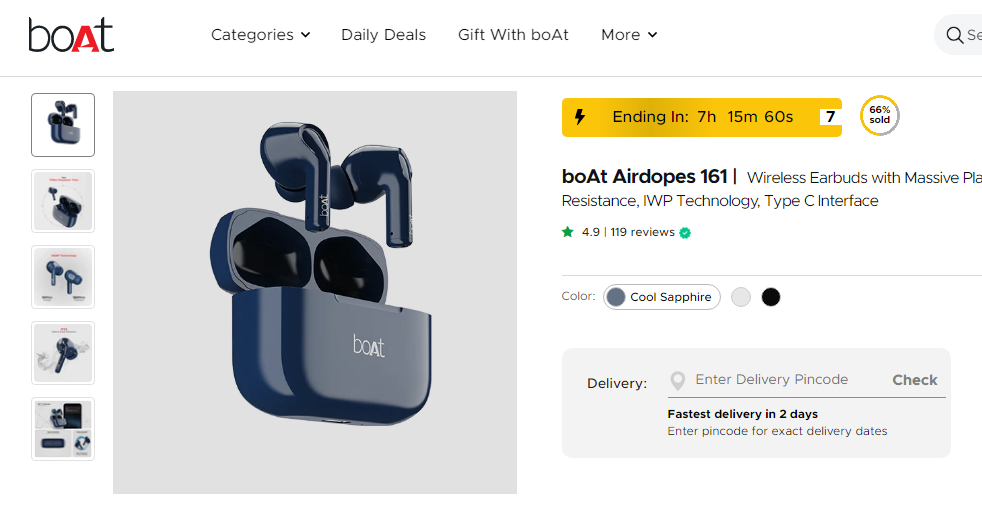Open Gift With boAt page

513,35
